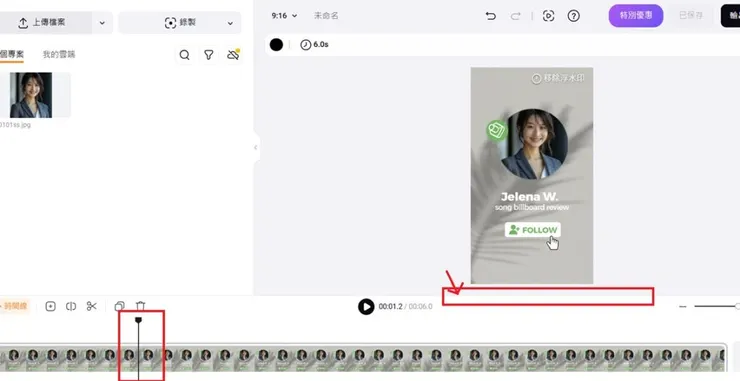
Task: Click the trash delete icon
Action: point(141,306)
